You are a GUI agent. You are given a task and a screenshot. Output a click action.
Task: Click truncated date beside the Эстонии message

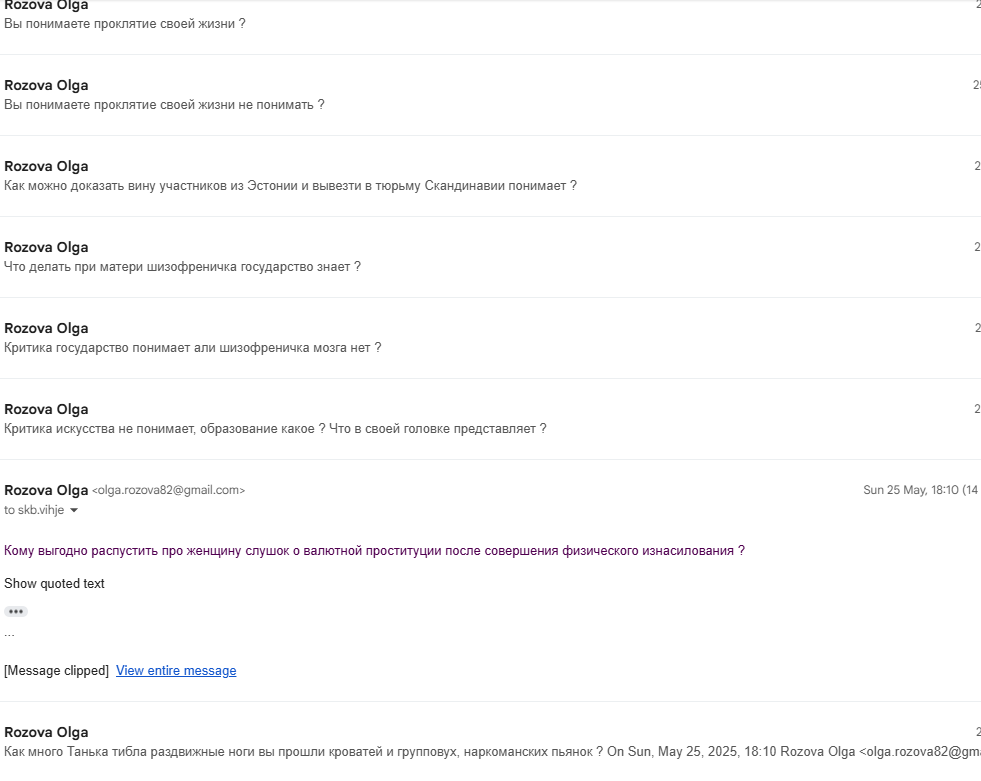click(977, 166)
